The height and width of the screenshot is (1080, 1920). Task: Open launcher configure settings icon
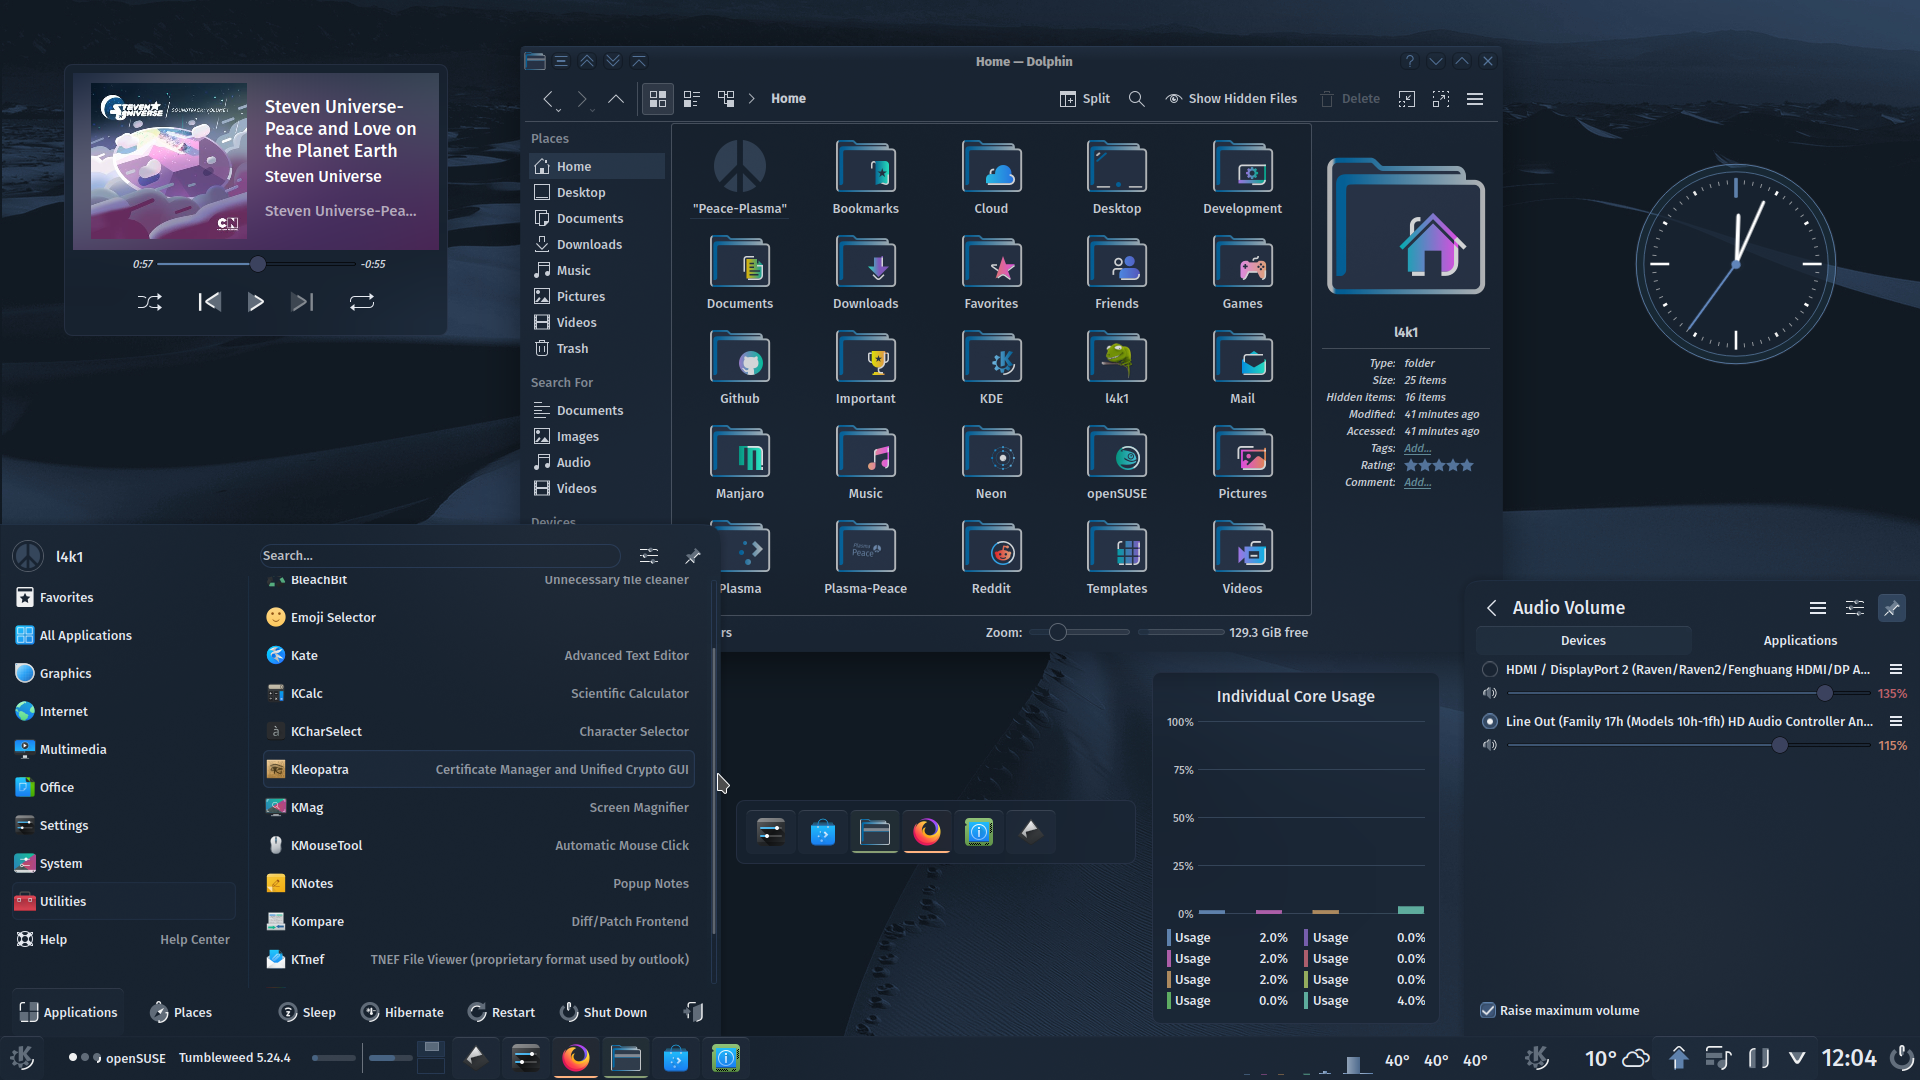[x=649, y=556]
